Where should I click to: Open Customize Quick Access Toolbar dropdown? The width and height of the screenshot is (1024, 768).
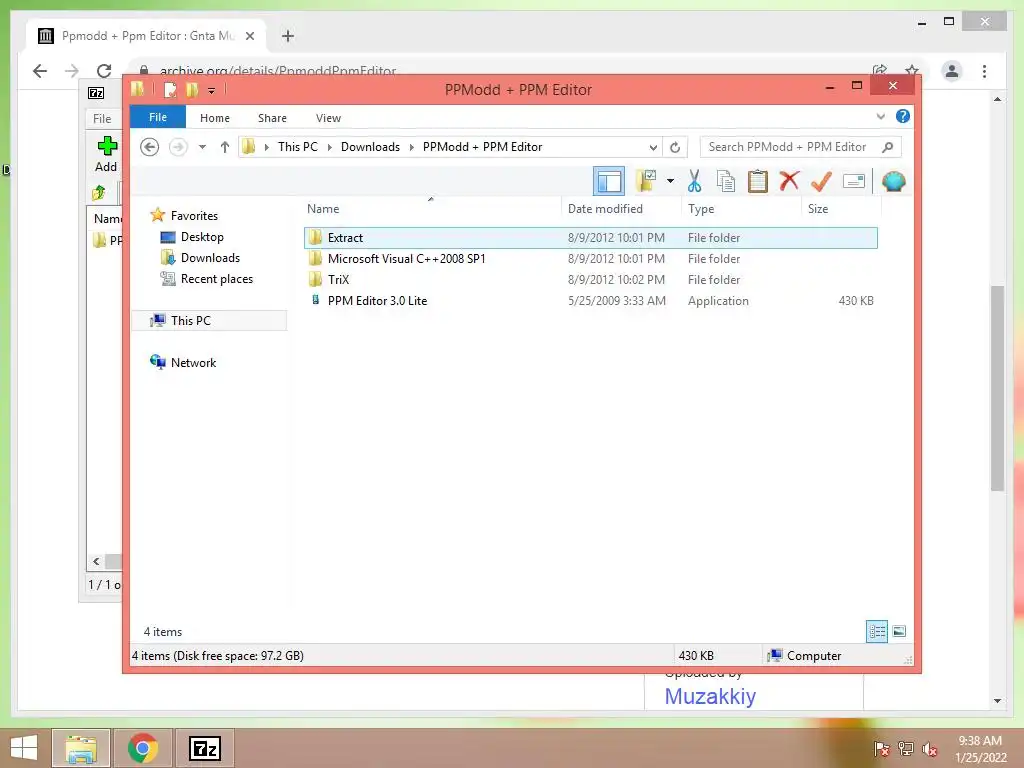point(212,91)
